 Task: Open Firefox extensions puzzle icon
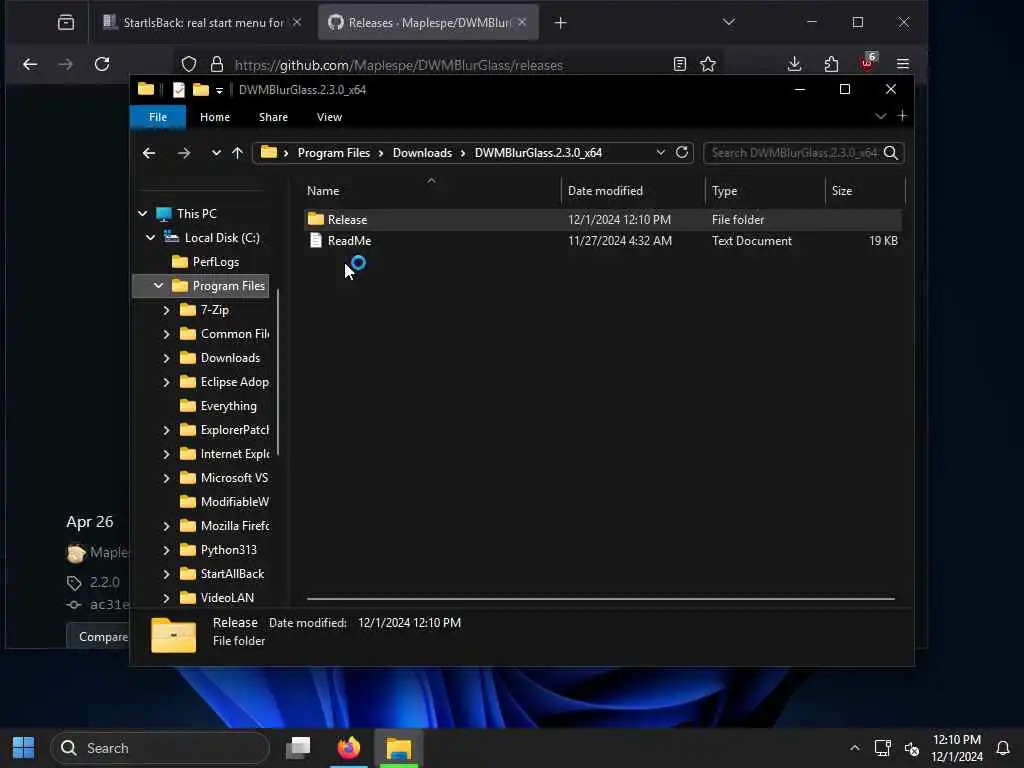(831, 64)
